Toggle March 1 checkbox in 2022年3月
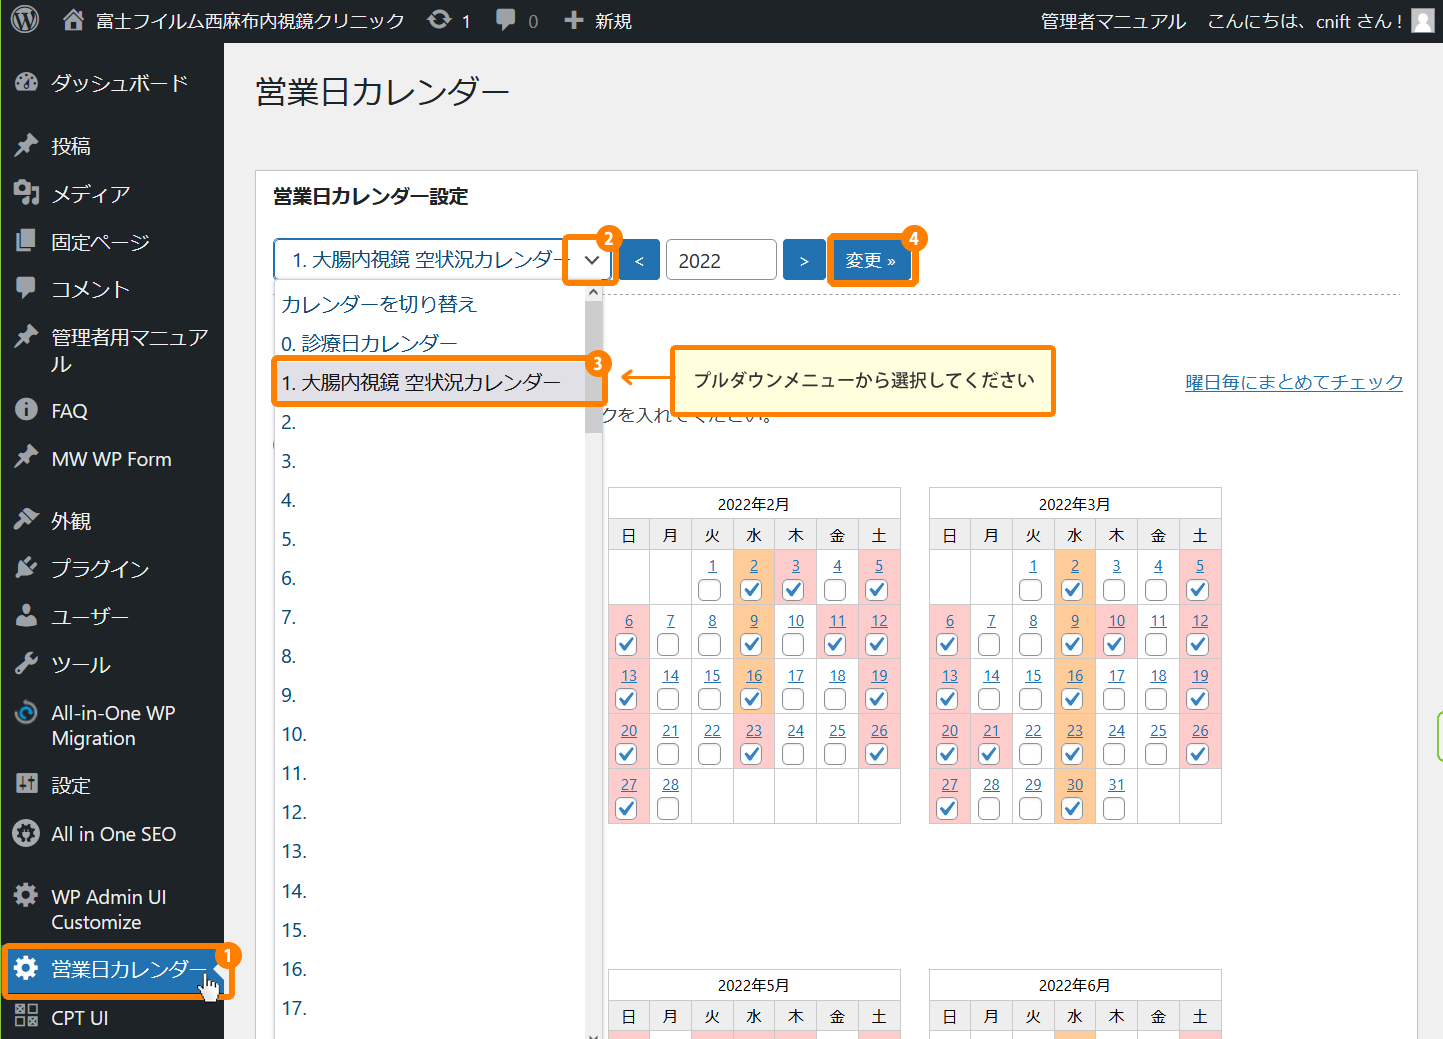 (x=1031, y=590)
